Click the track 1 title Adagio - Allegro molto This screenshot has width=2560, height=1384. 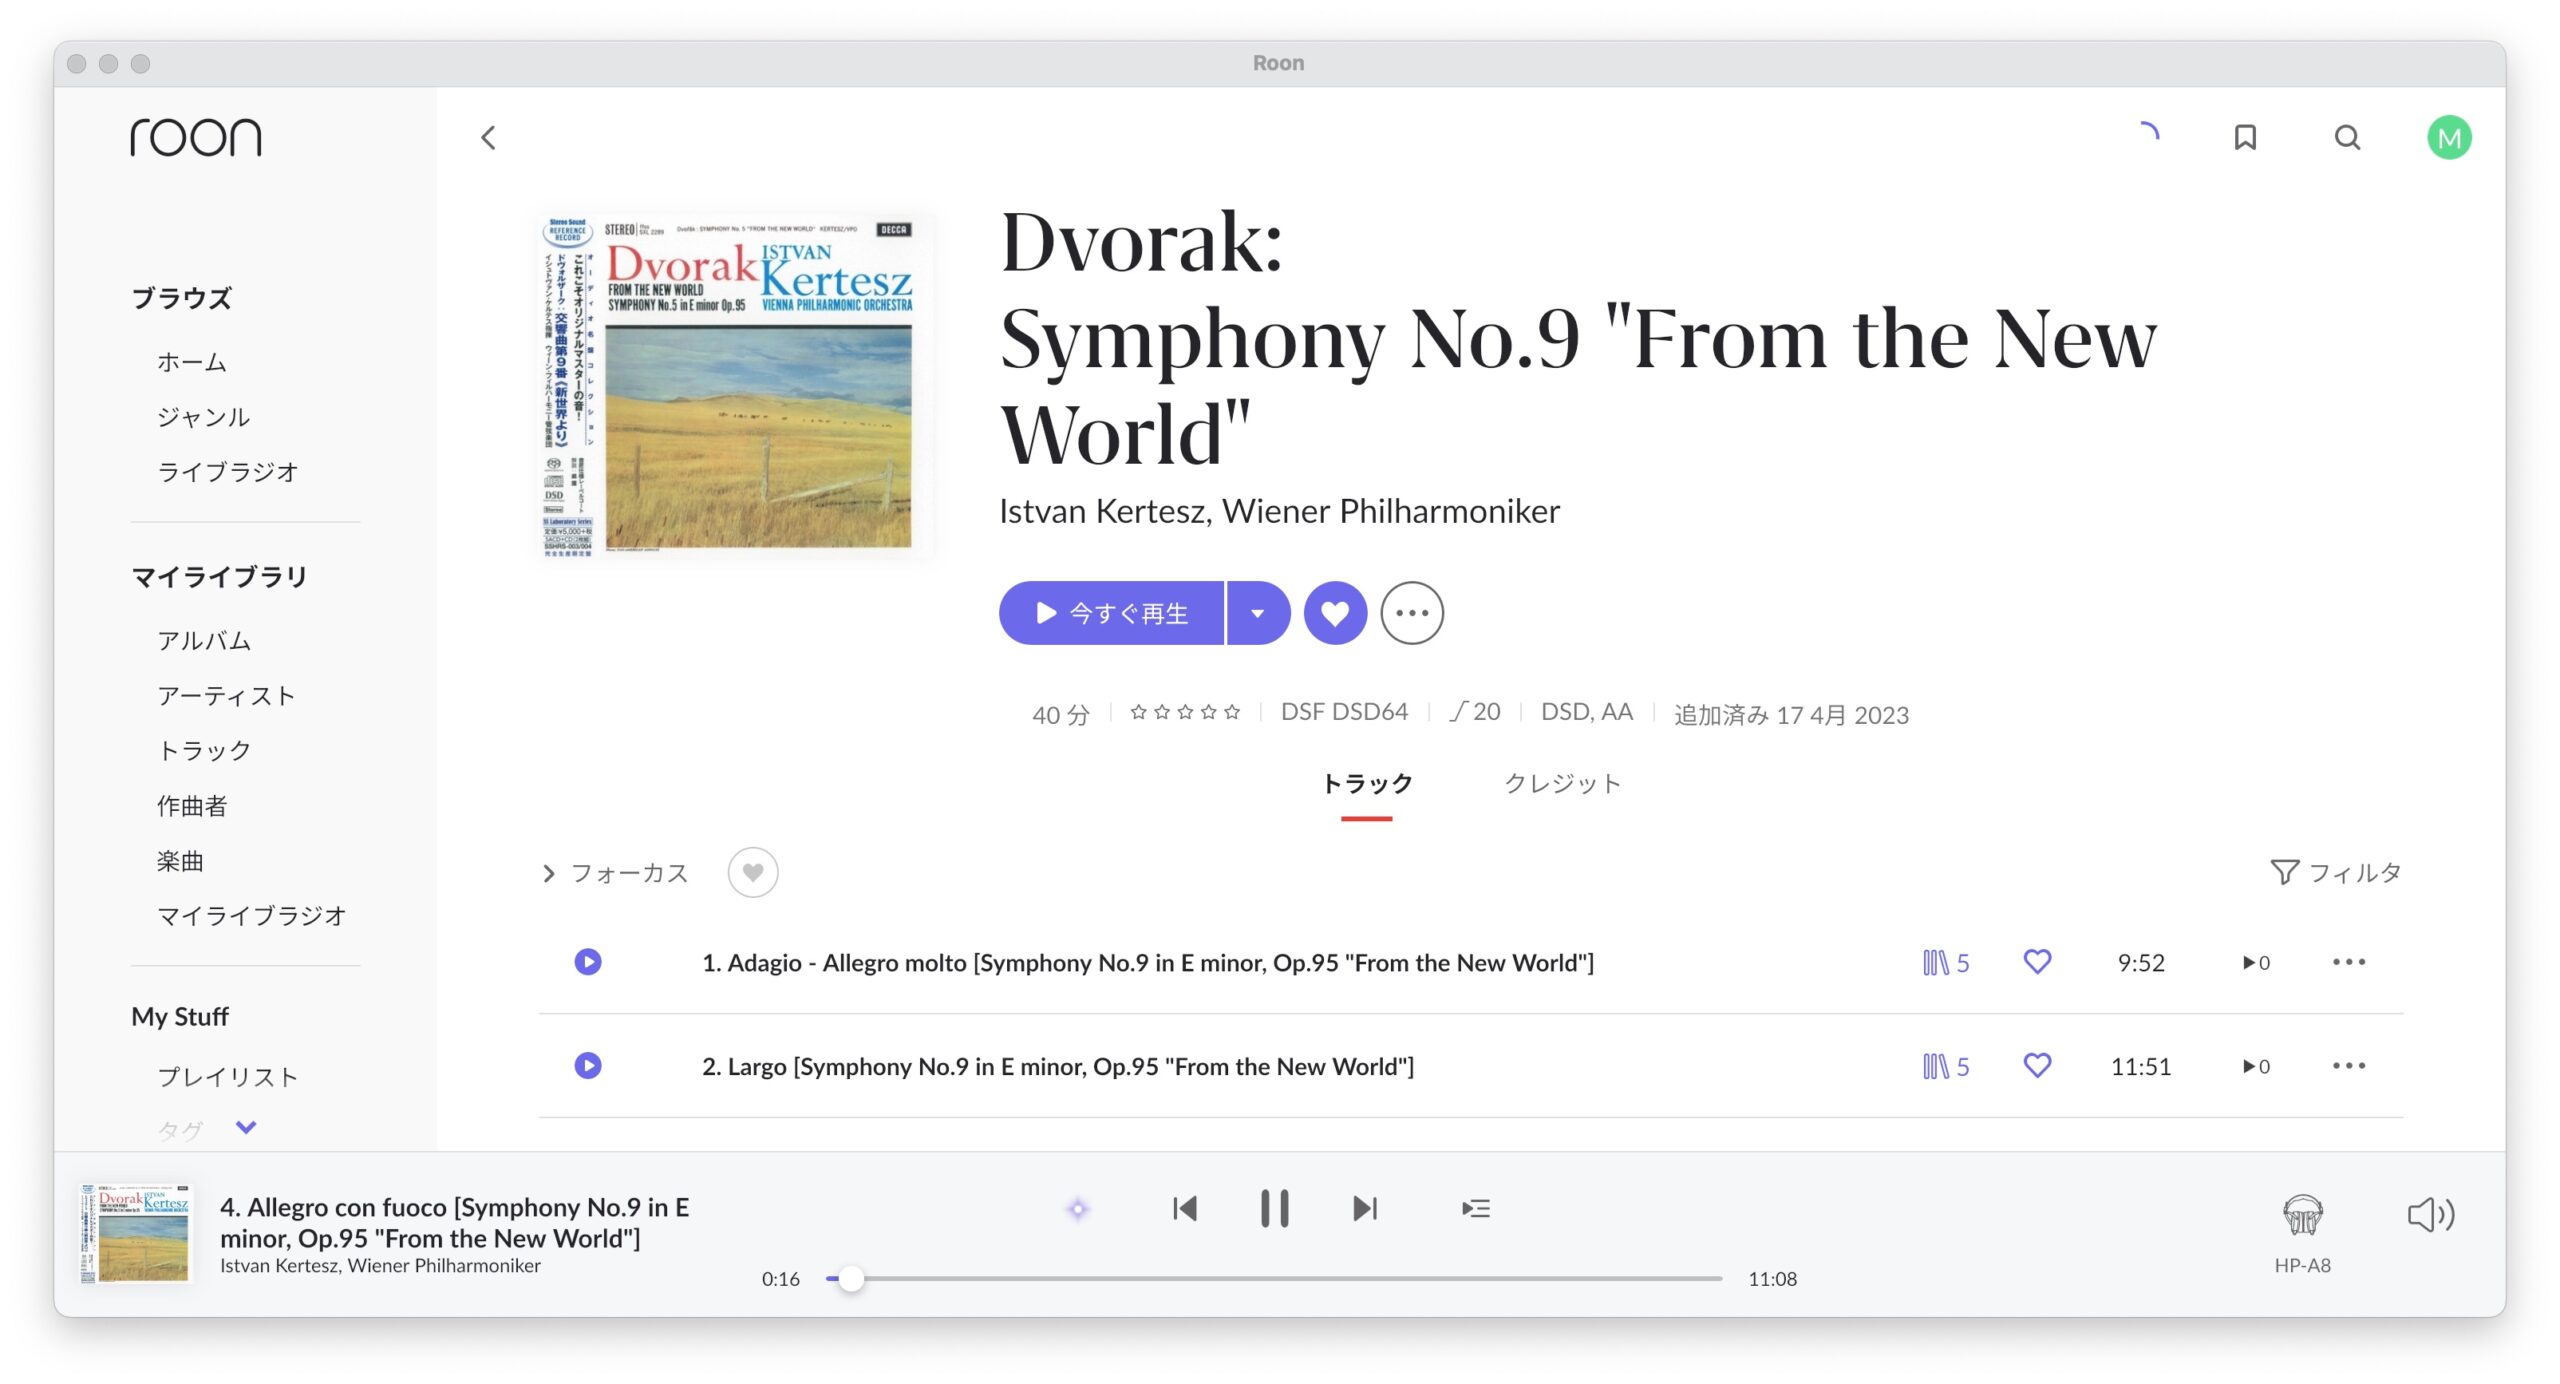tap(1148, 963)
